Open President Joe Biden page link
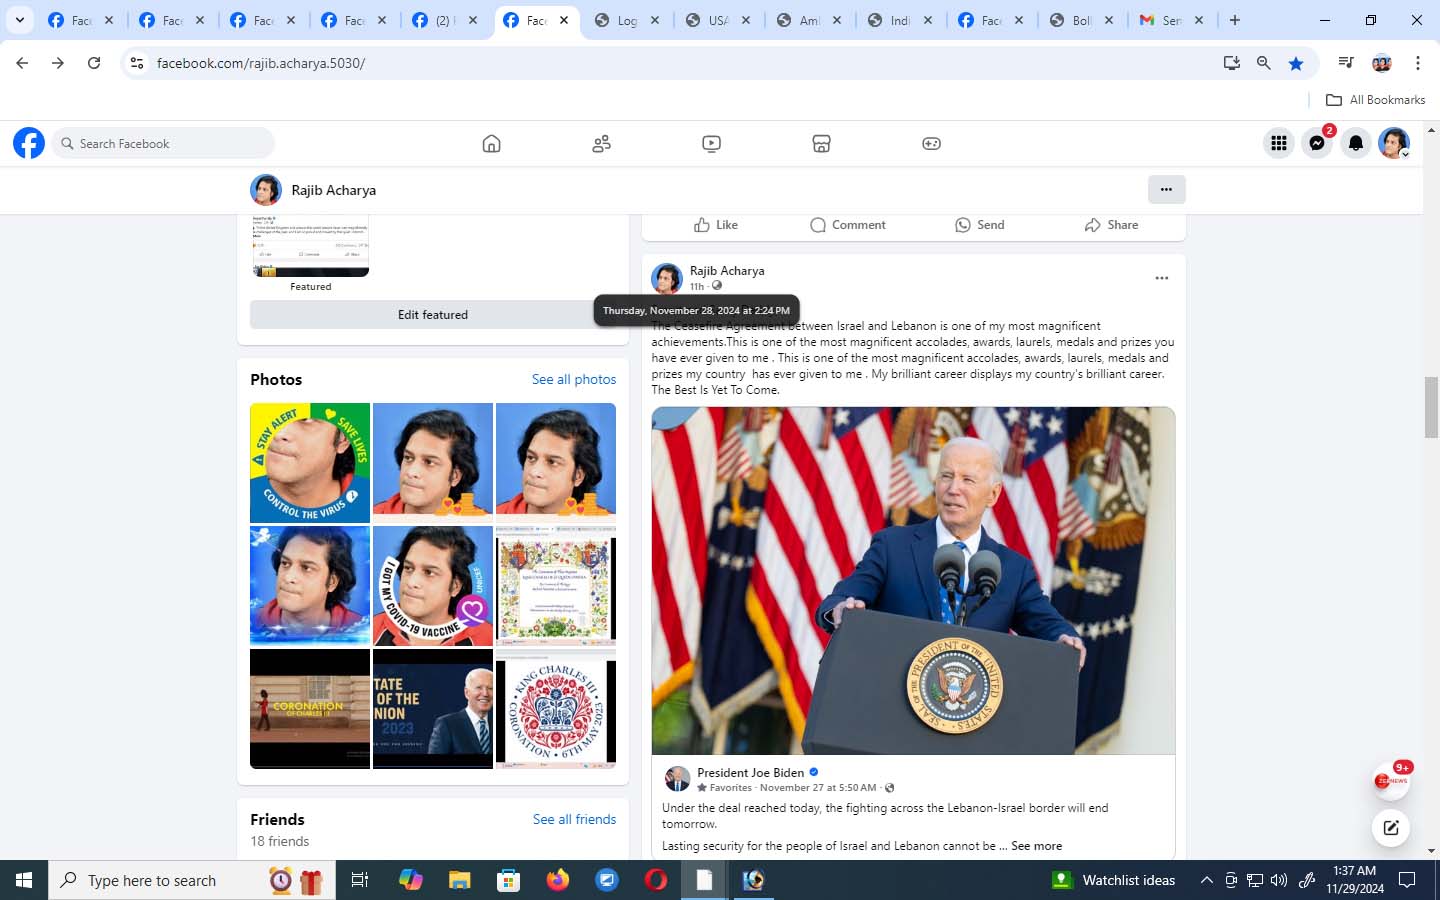This screenshot has height=900, width=1440. [750, 772]
